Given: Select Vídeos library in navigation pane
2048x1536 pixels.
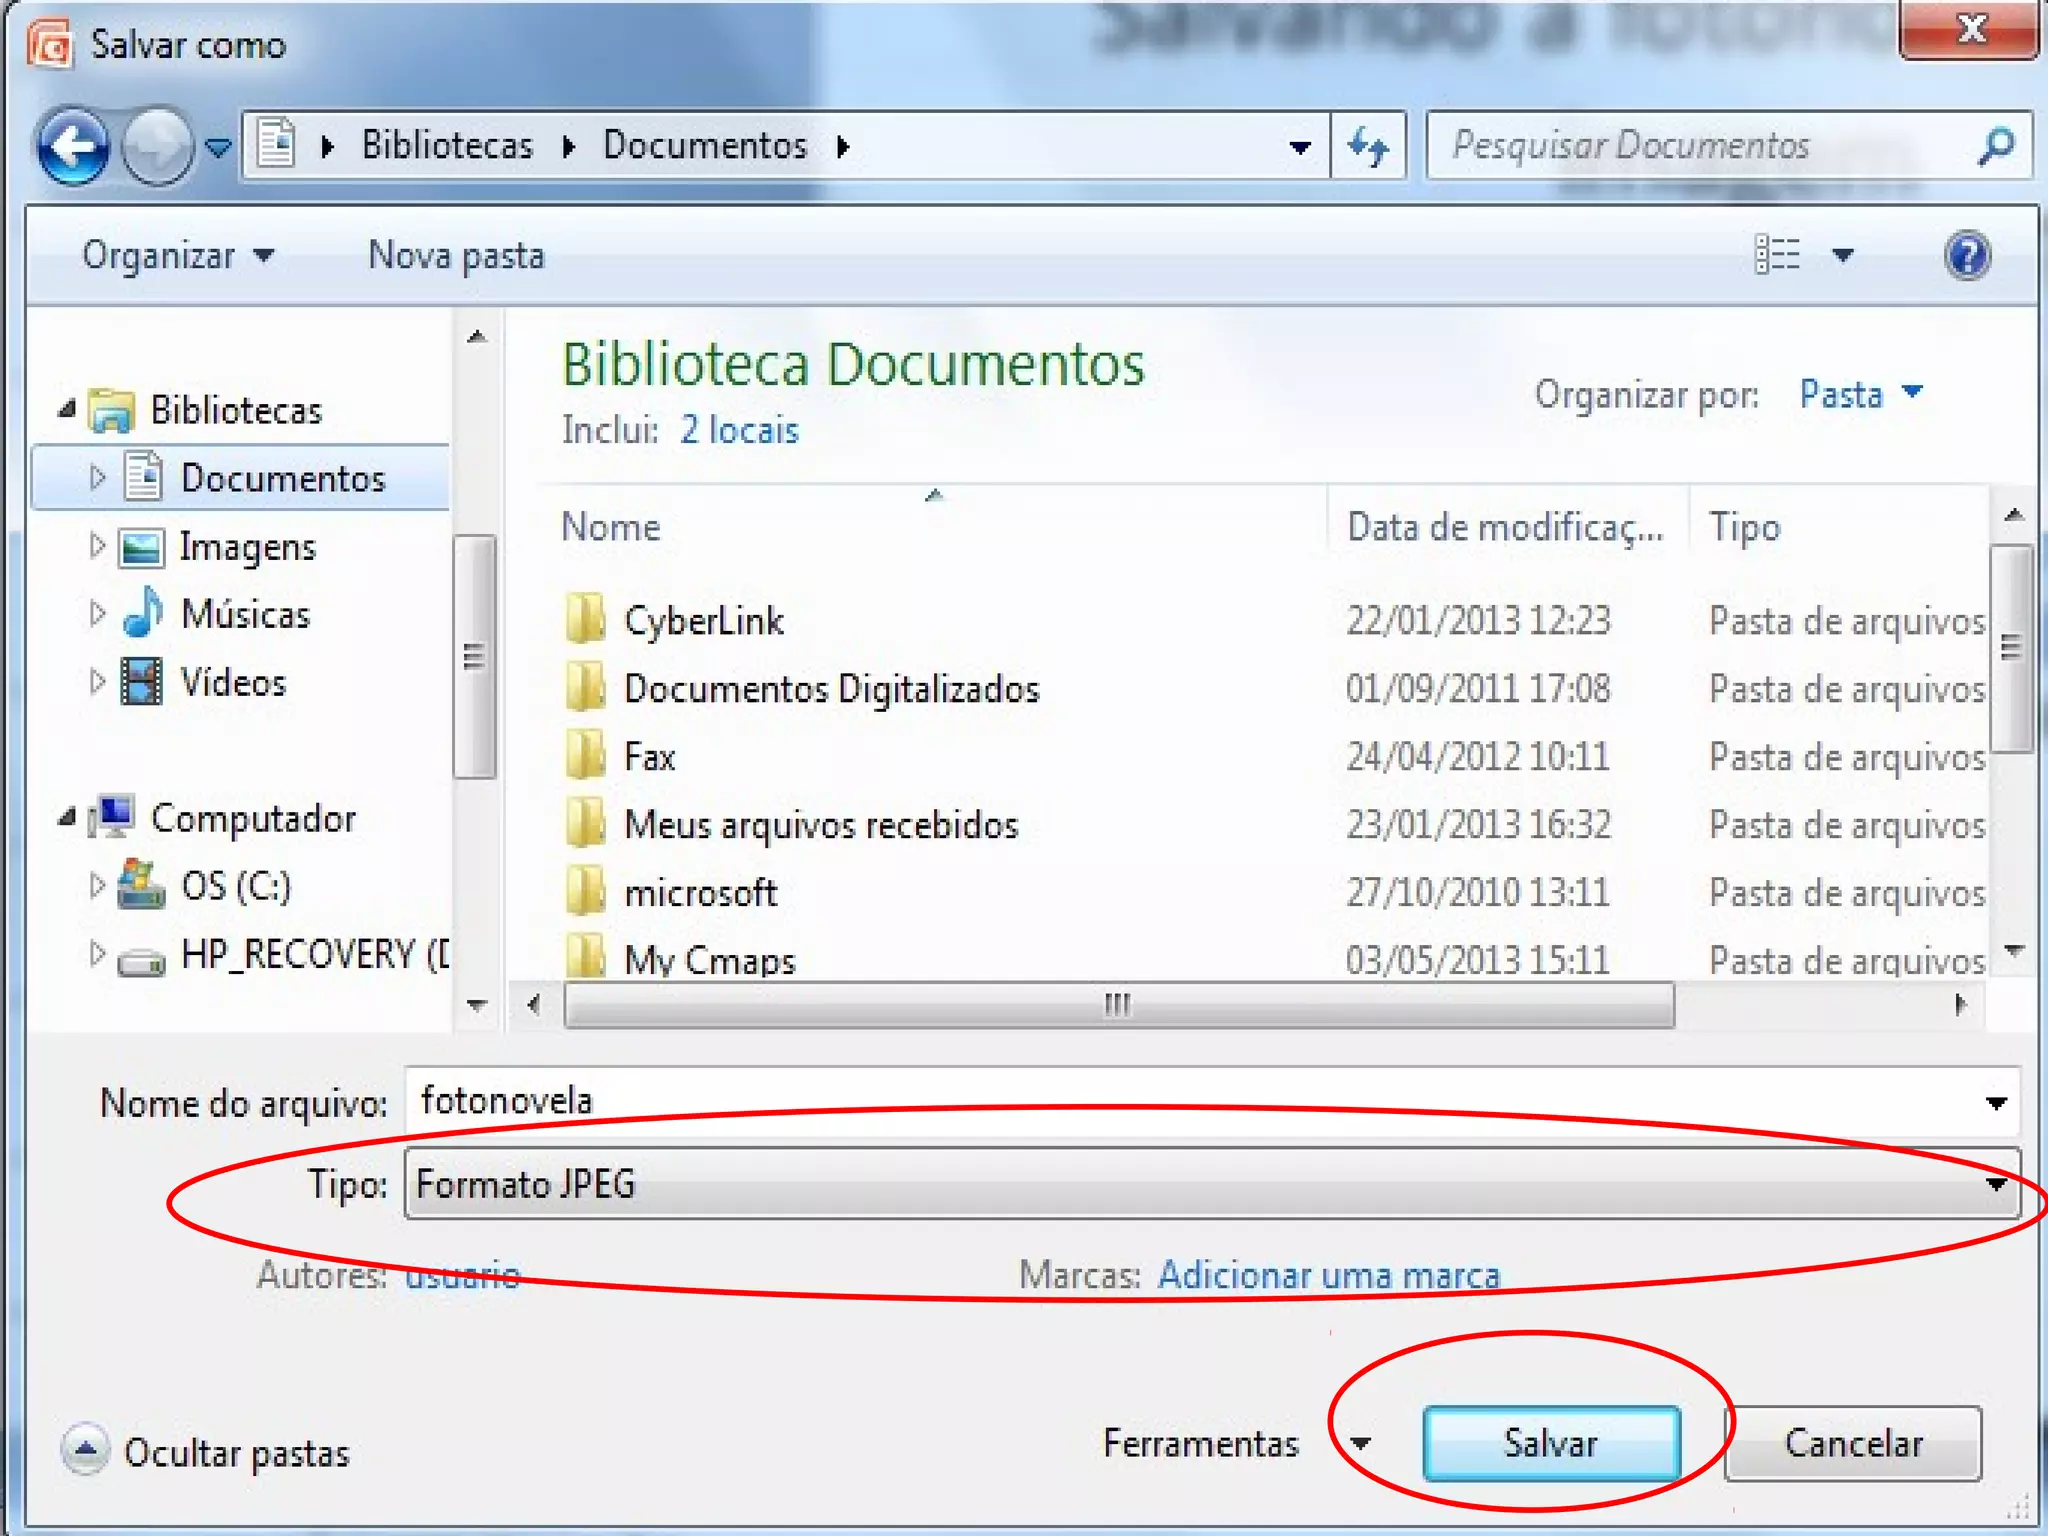Looking at the screenshot, I should (x=232, y=683).
